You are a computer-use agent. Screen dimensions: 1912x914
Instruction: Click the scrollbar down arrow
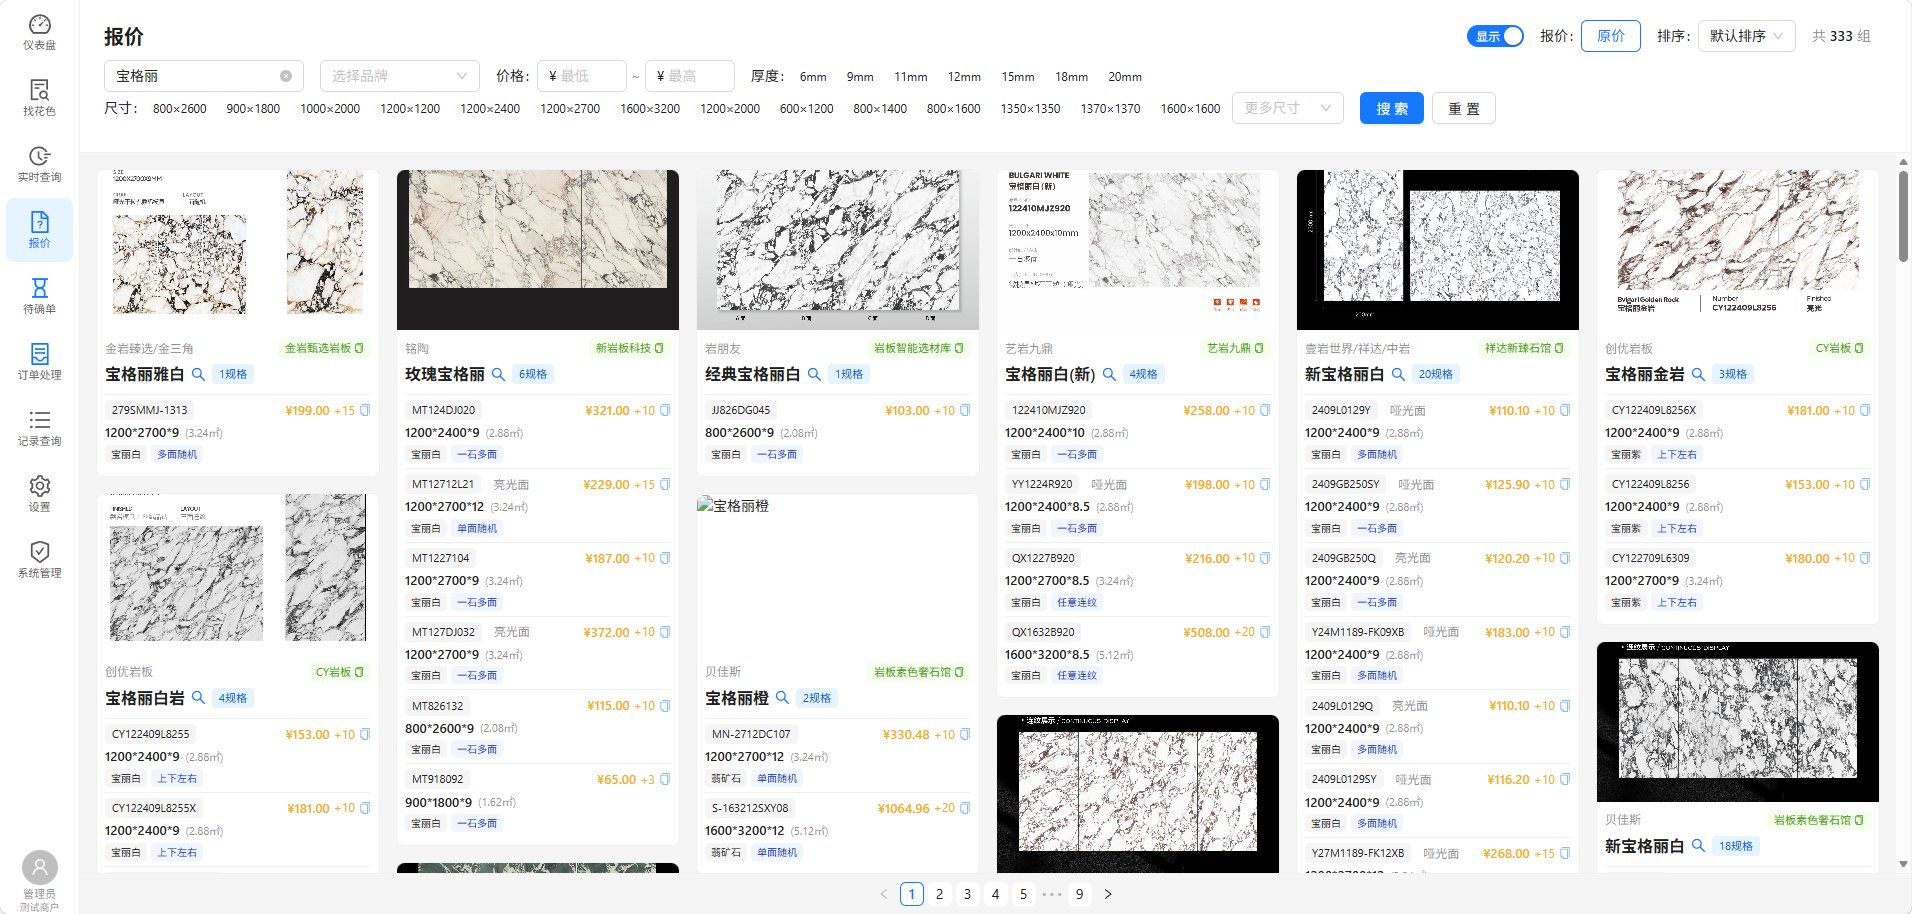click(1903, 864)
